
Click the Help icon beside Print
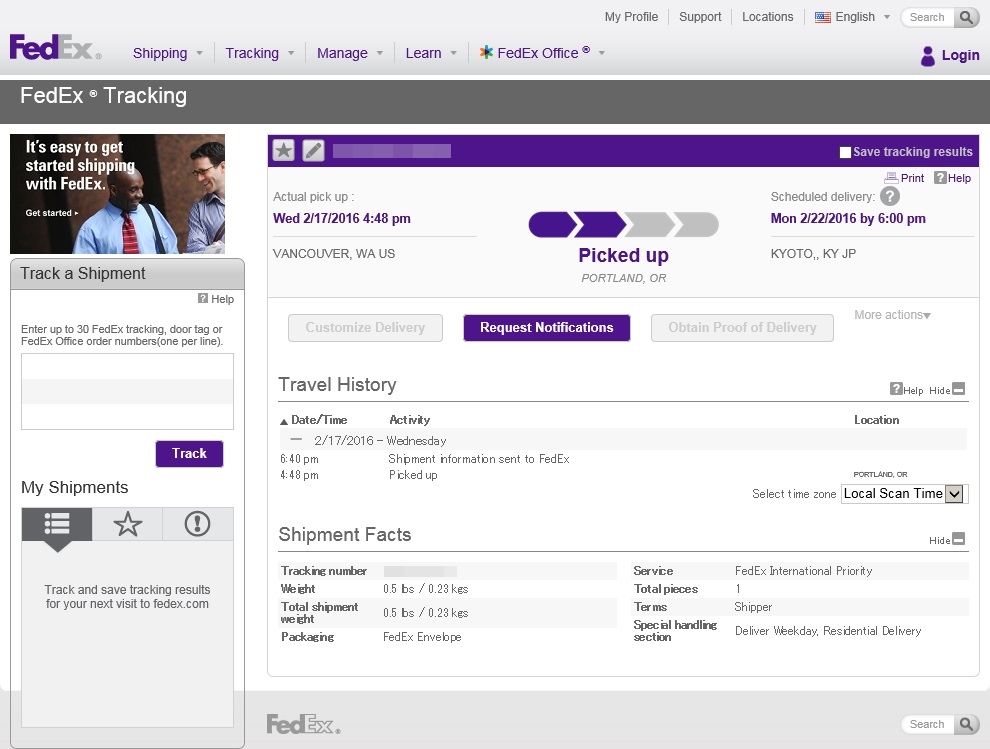coord(940,178)
